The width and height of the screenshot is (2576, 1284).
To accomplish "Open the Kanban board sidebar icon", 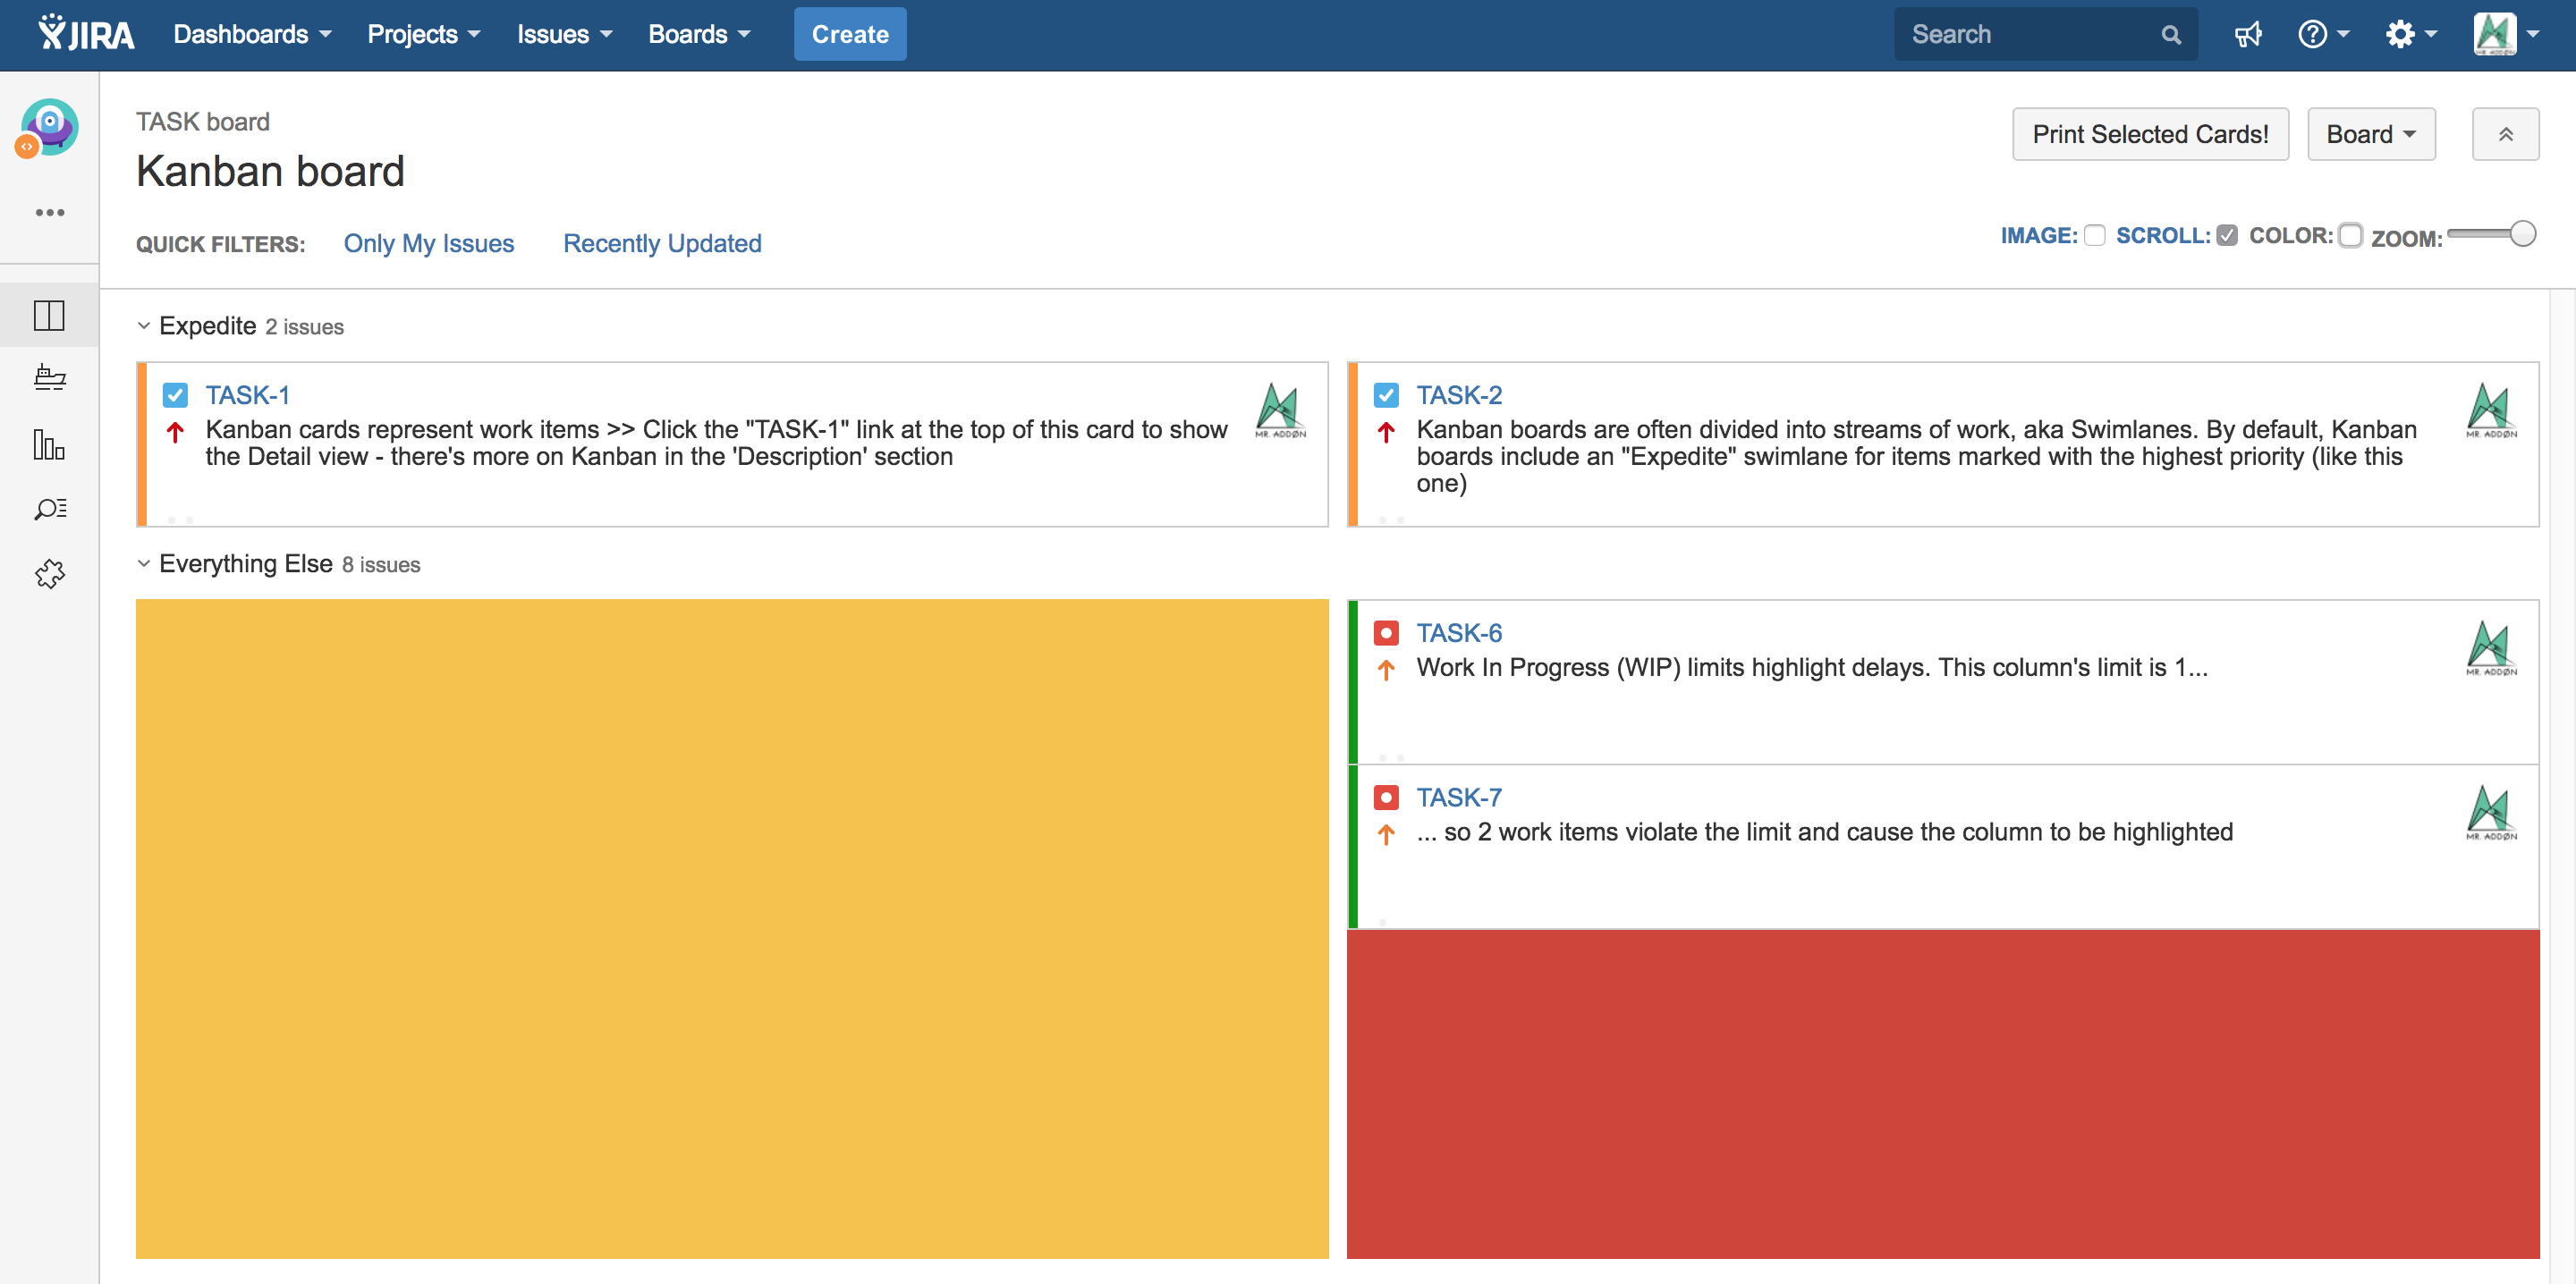I will (49, 316).
